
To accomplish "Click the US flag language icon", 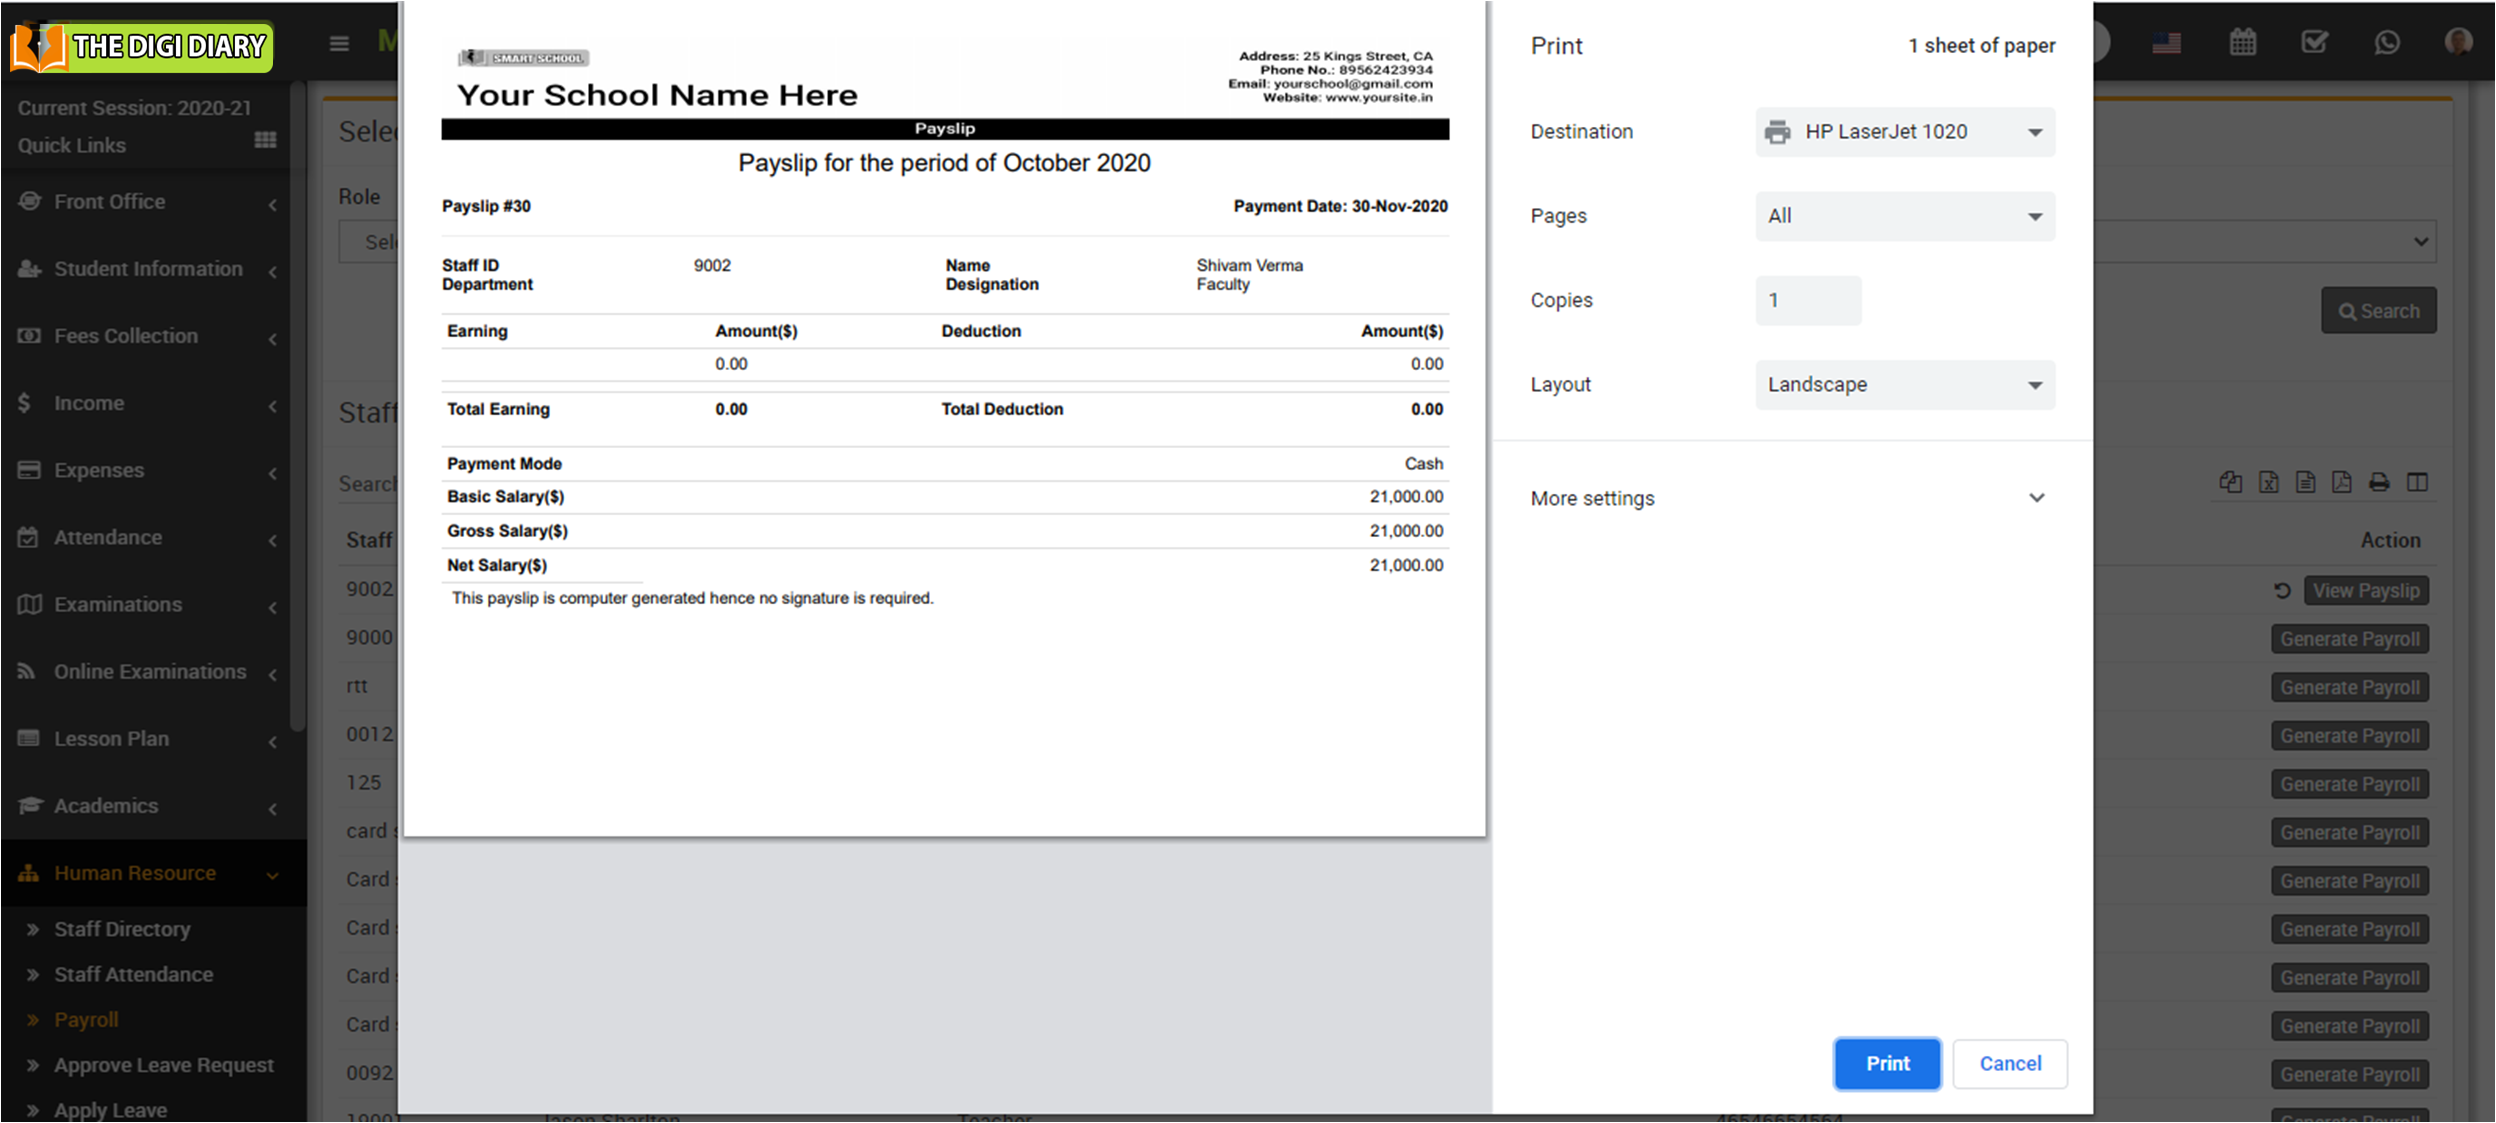I will [2166, 43].
